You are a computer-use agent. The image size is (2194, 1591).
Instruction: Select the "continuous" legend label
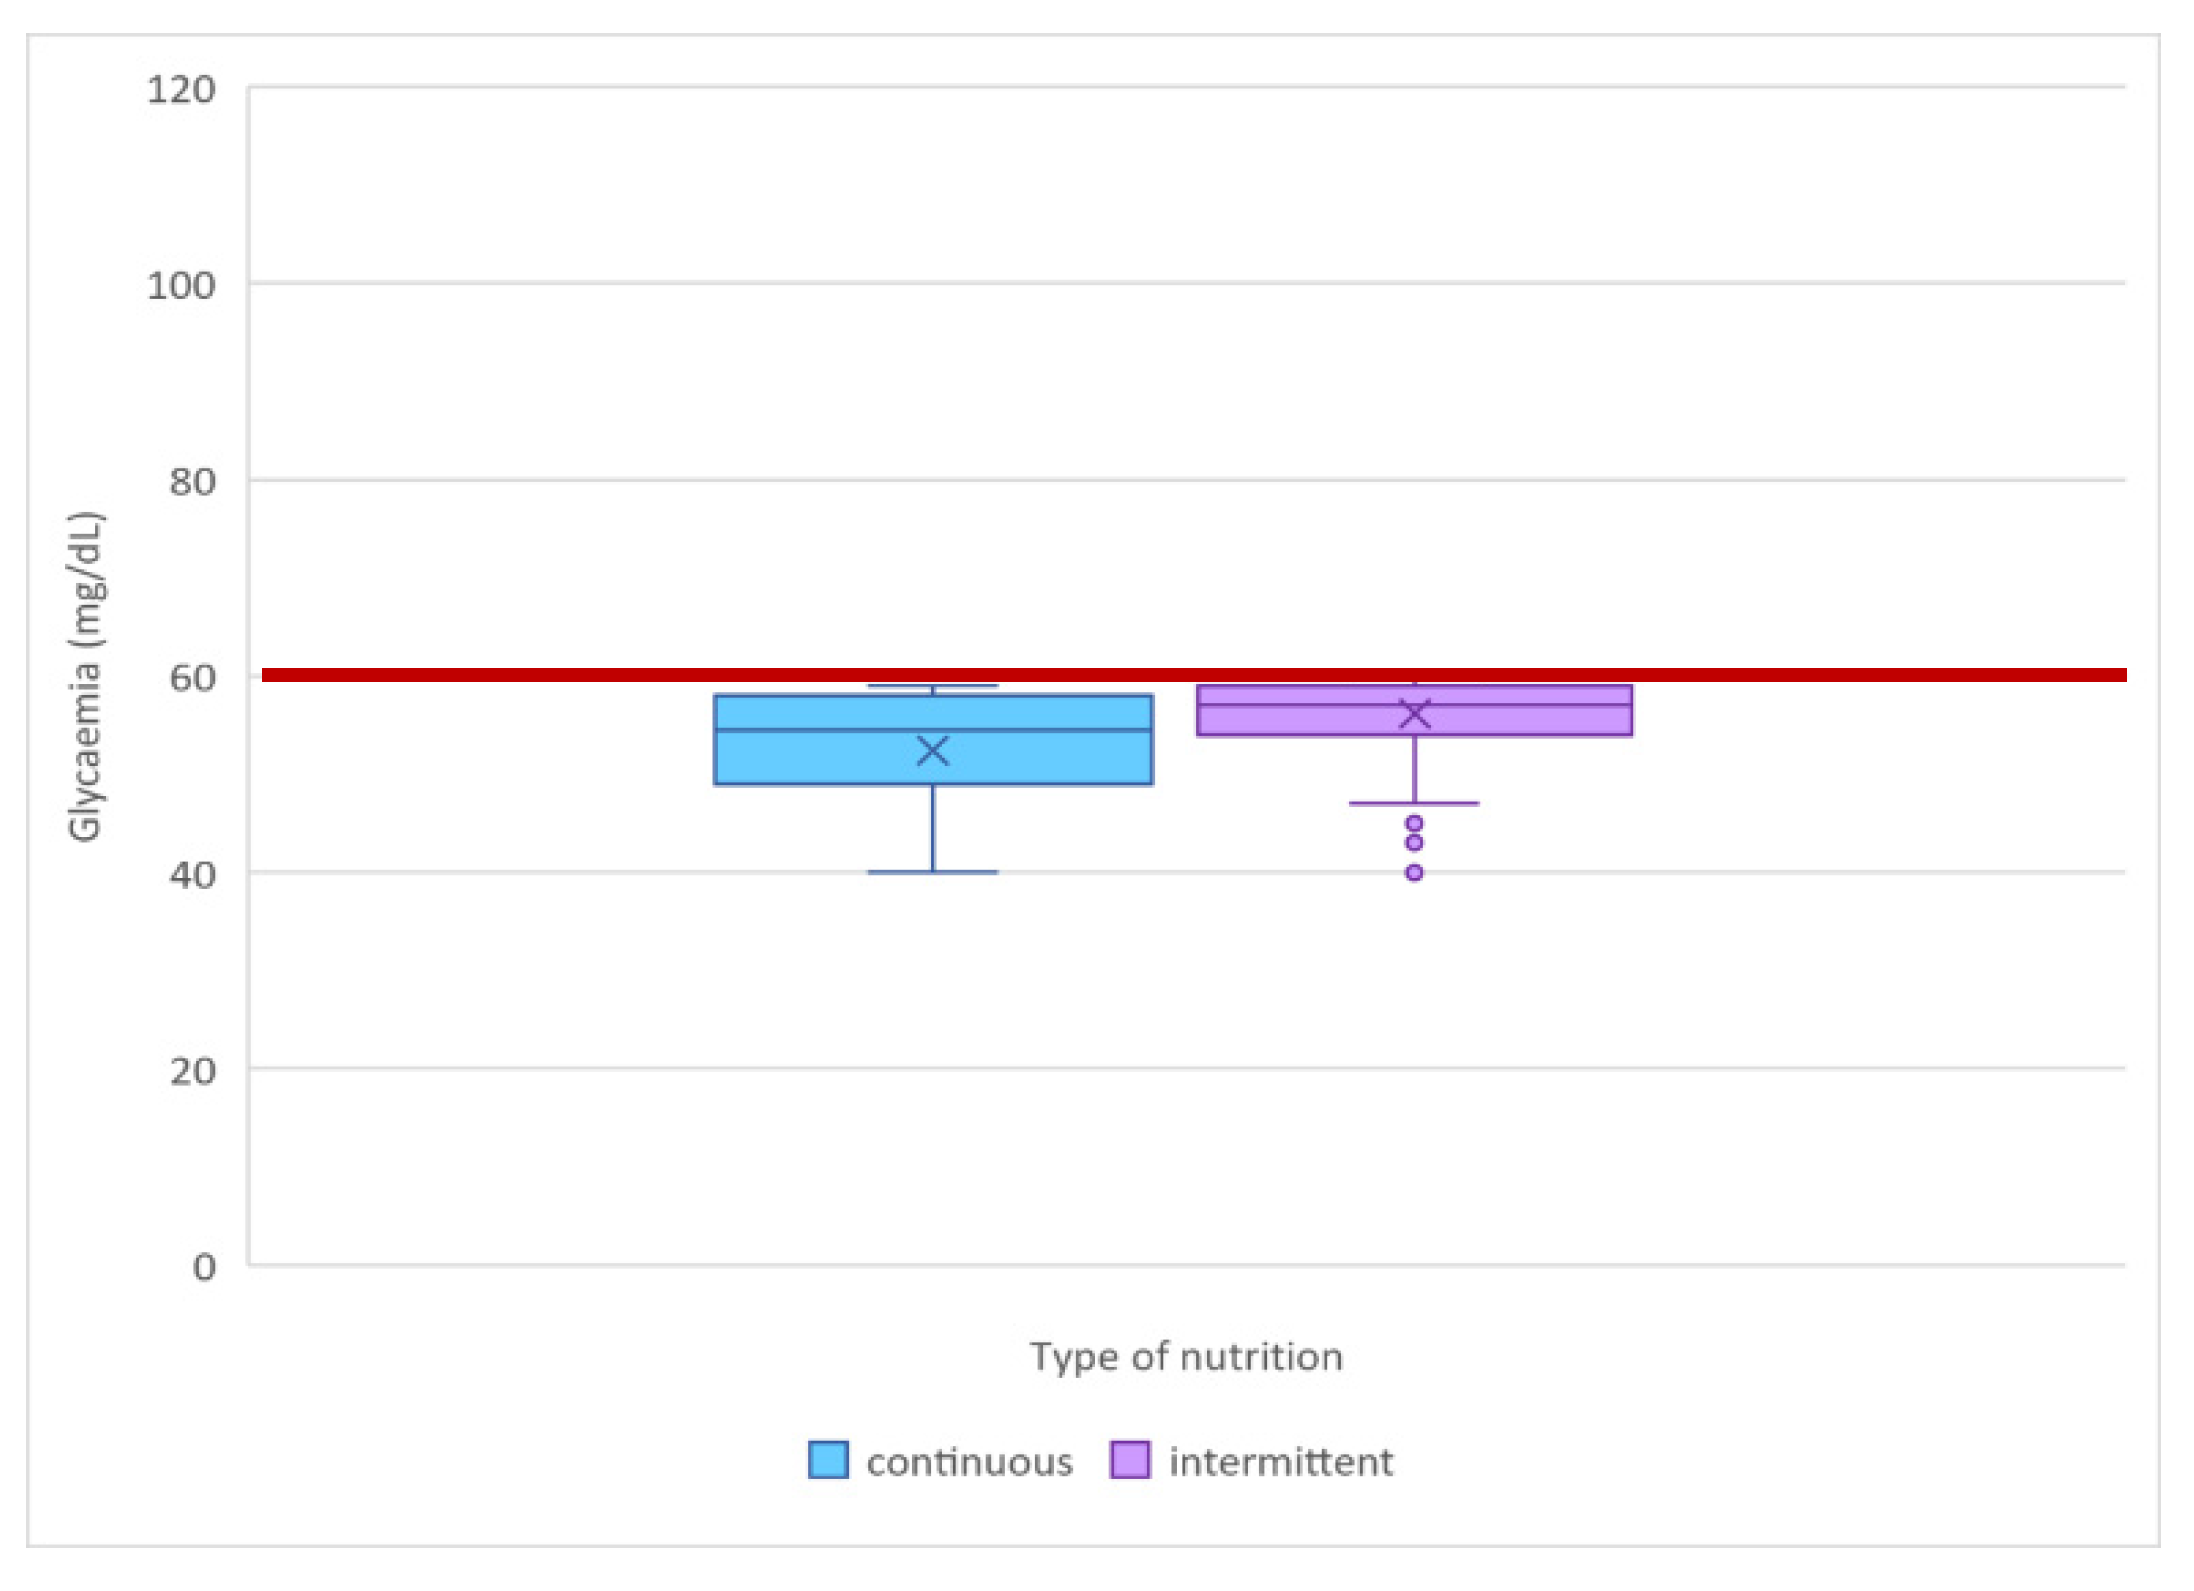click(x=969, y=1463)
